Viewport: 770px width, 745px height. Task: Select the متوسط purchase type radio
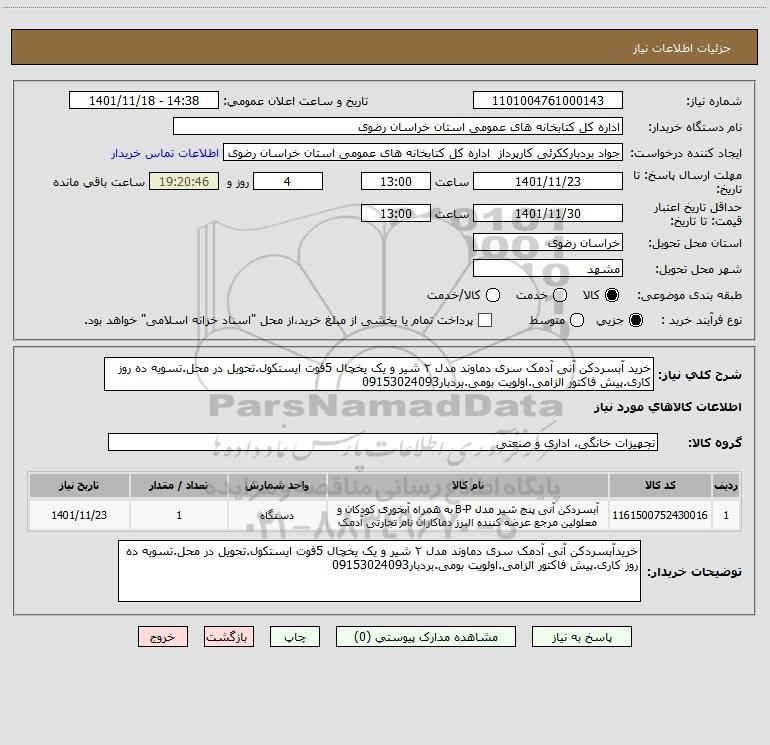[x=577, y=320]
